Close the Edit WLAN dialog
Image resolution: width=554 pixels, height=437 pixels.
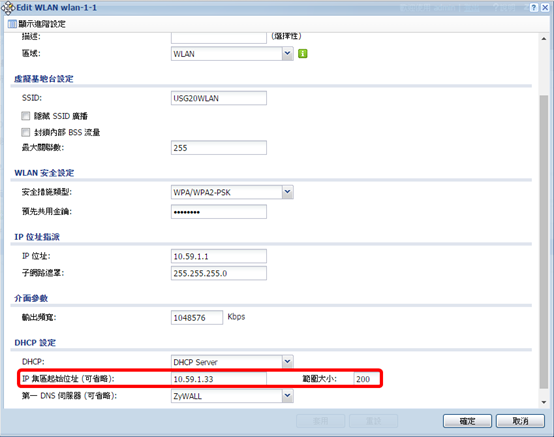[545, 7]
